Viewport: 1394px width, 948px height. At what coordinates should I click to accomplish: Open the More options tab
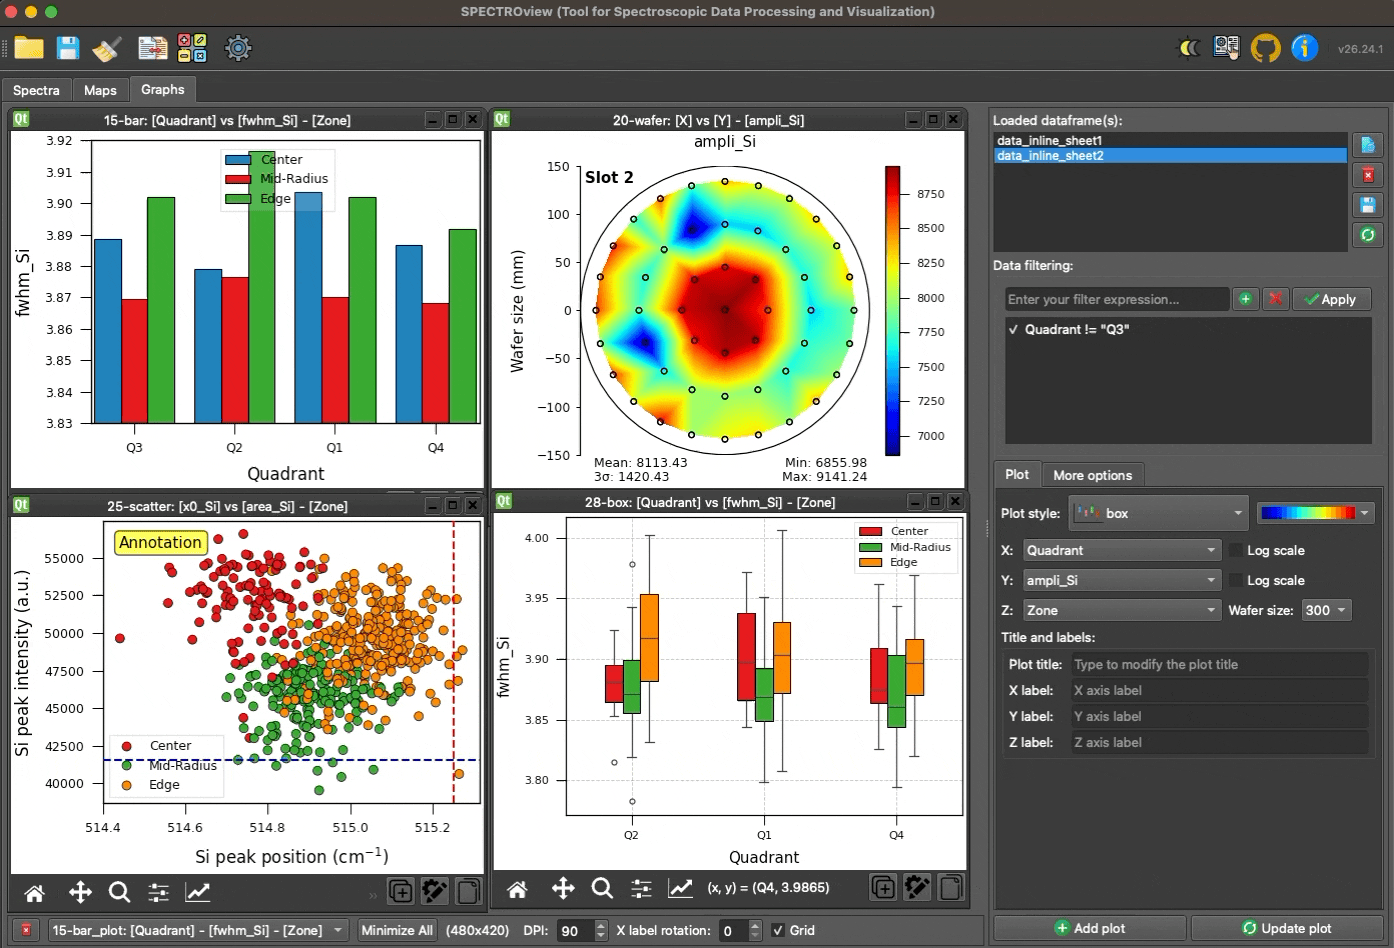[x=1093, y=475]
